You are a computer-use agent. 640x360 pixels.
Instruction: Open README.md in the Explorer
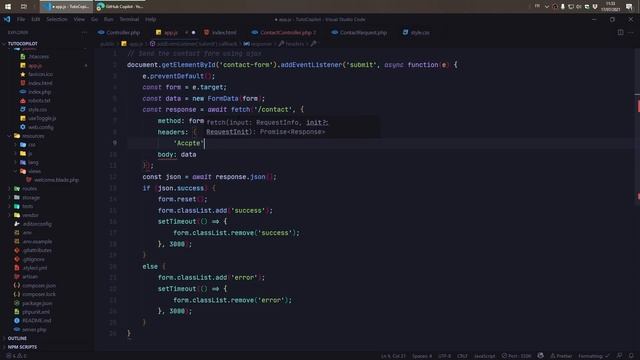(x=37, y=321)
